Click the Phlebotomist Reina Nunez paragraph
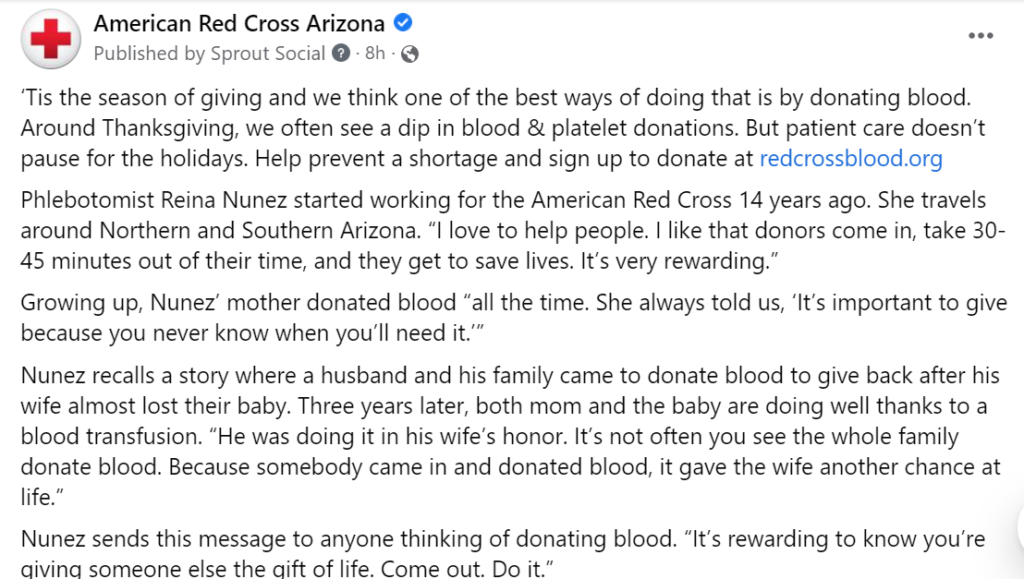The image size is (1024, 579). coord(513,230)
